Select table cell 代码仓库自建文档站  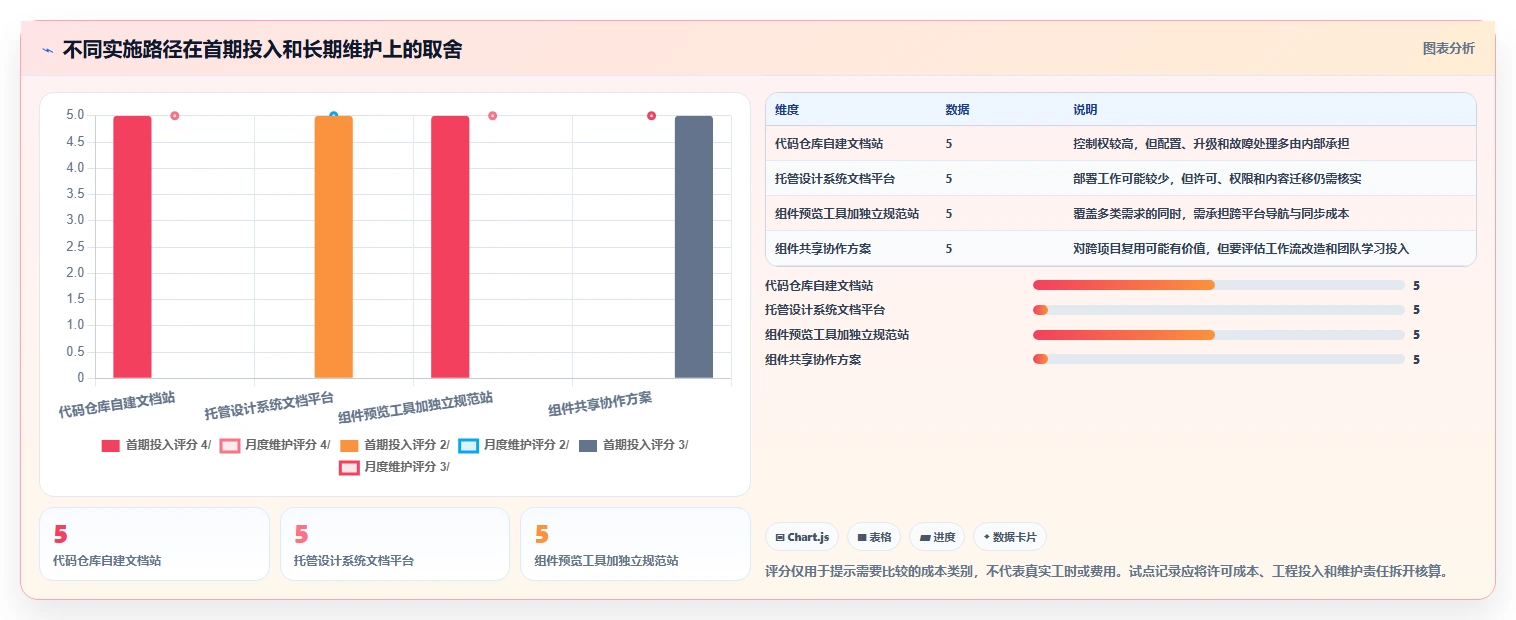point(829,144)
